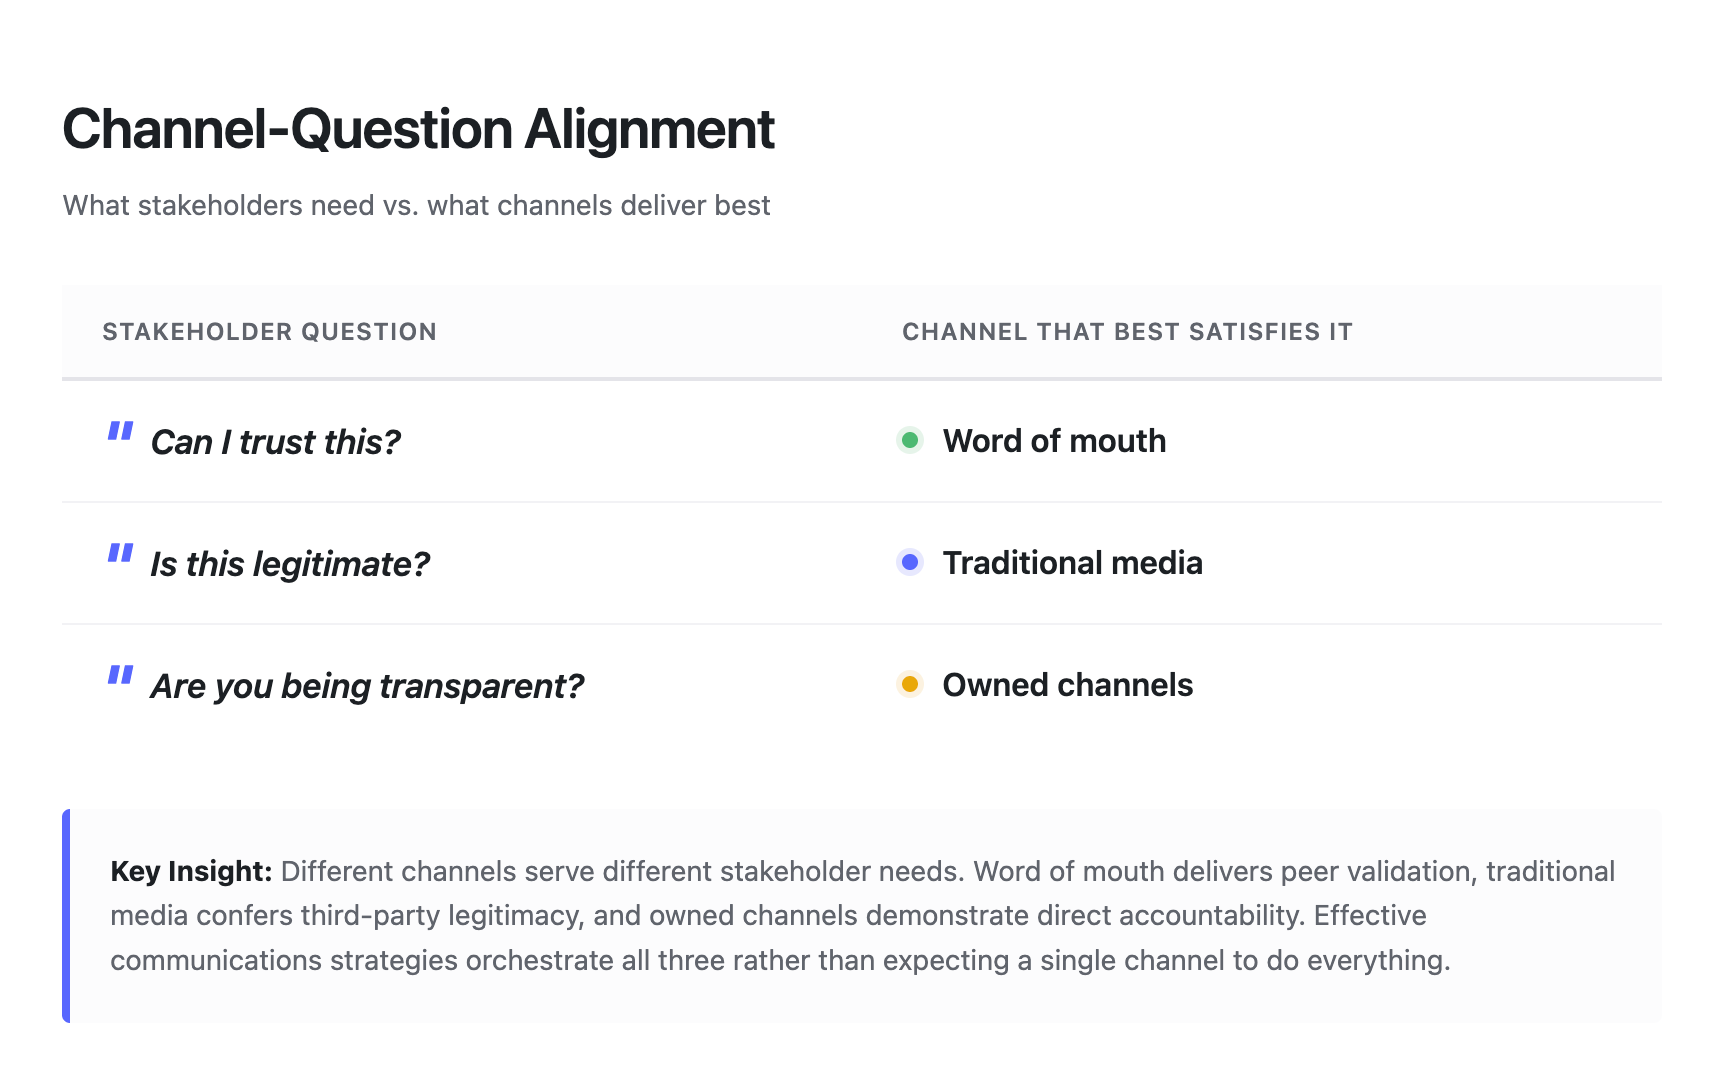Click the quote icon beside "Can I trust this?"

point(120,432)
